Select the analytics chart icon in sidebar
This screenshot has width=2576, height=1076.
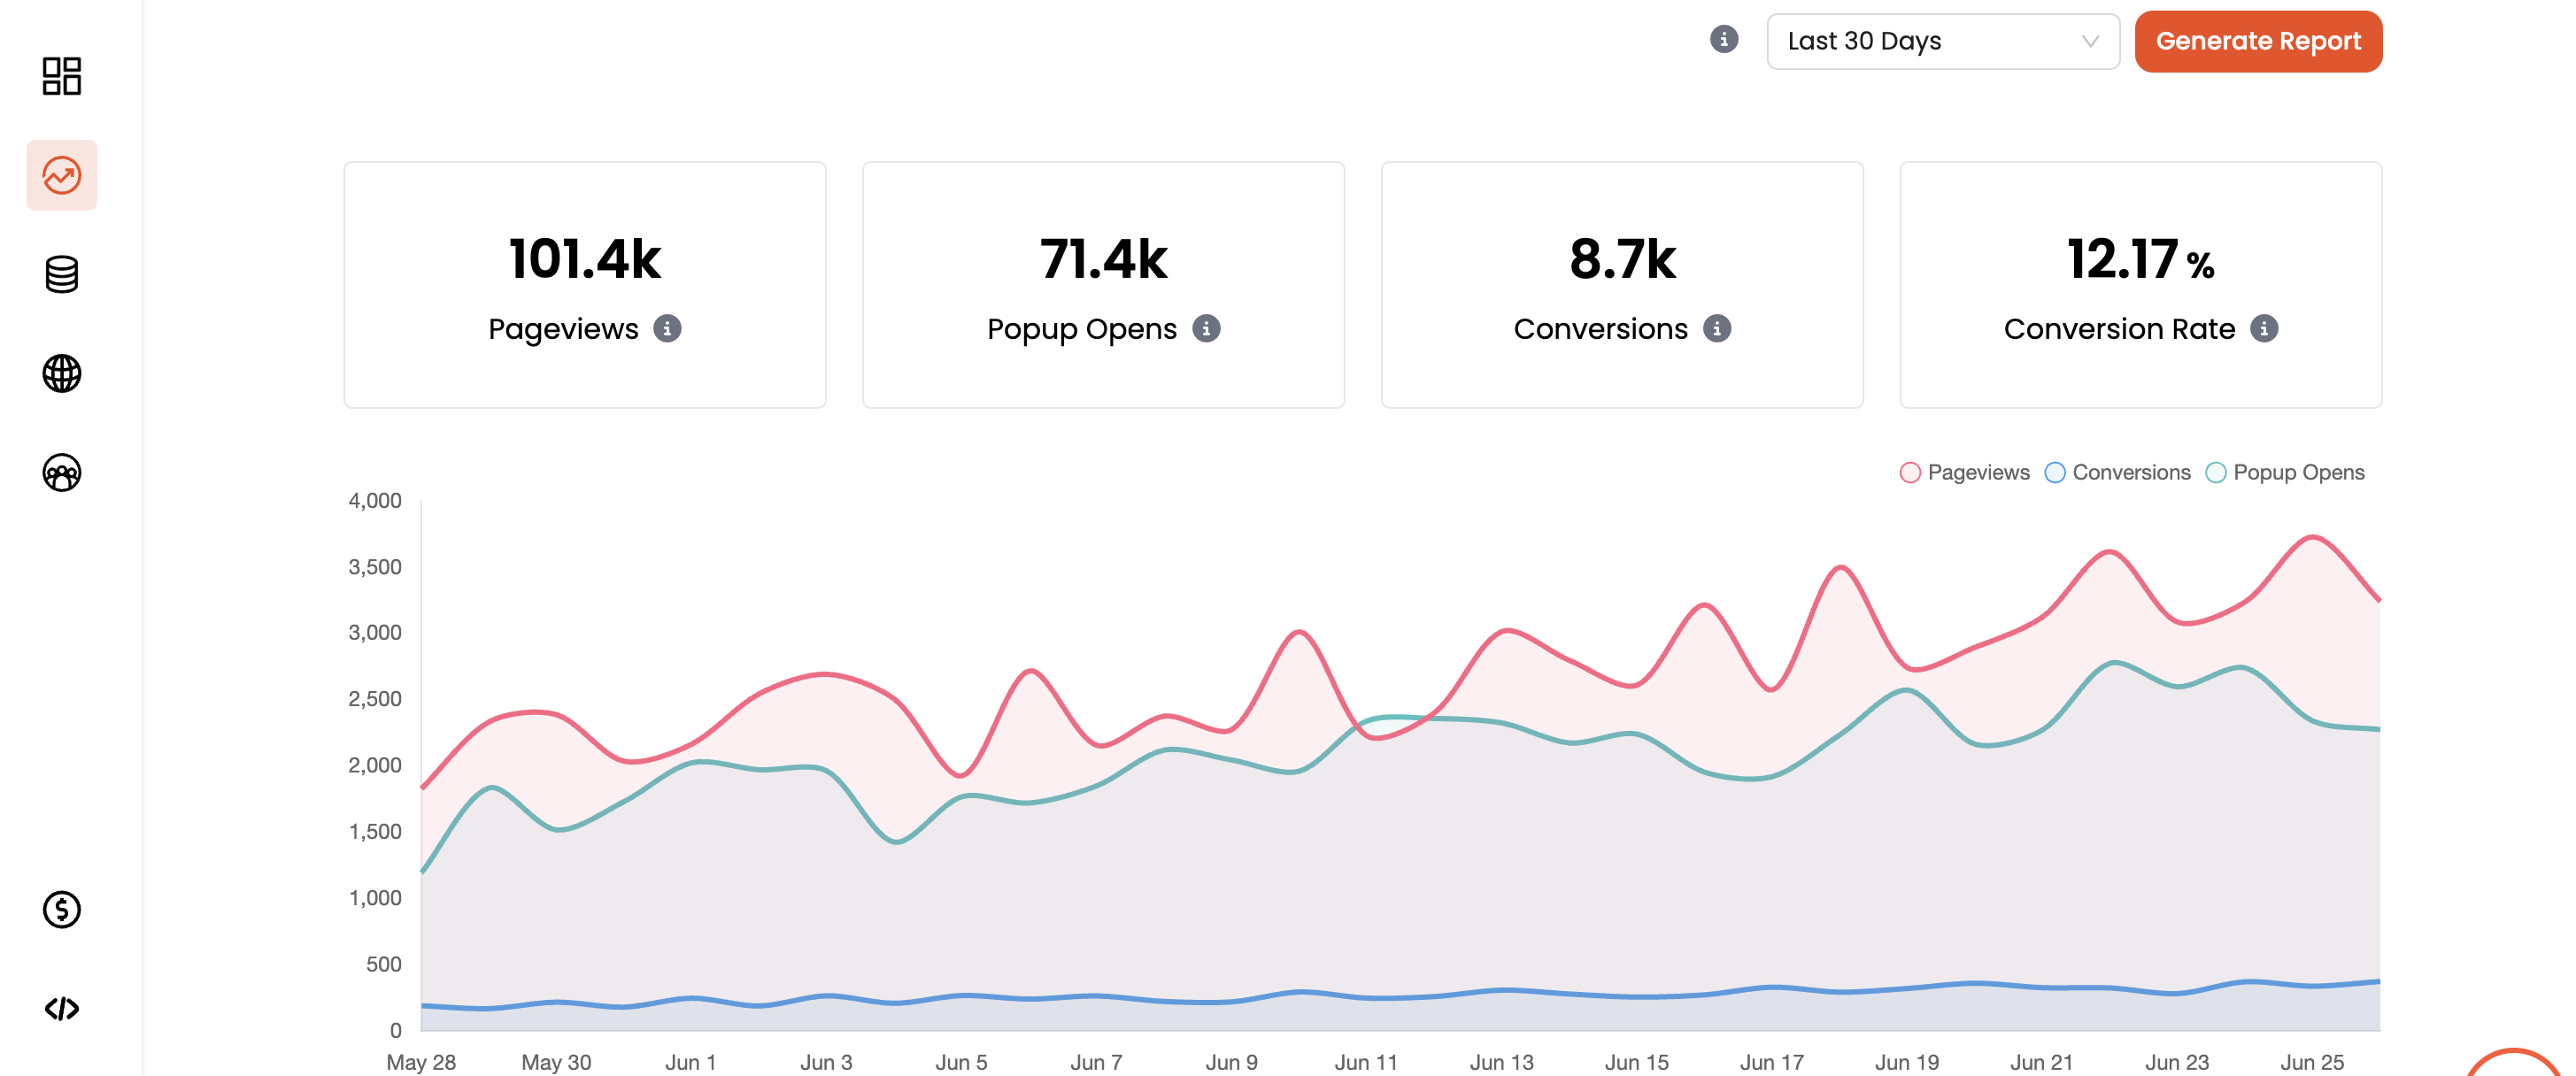62,175
